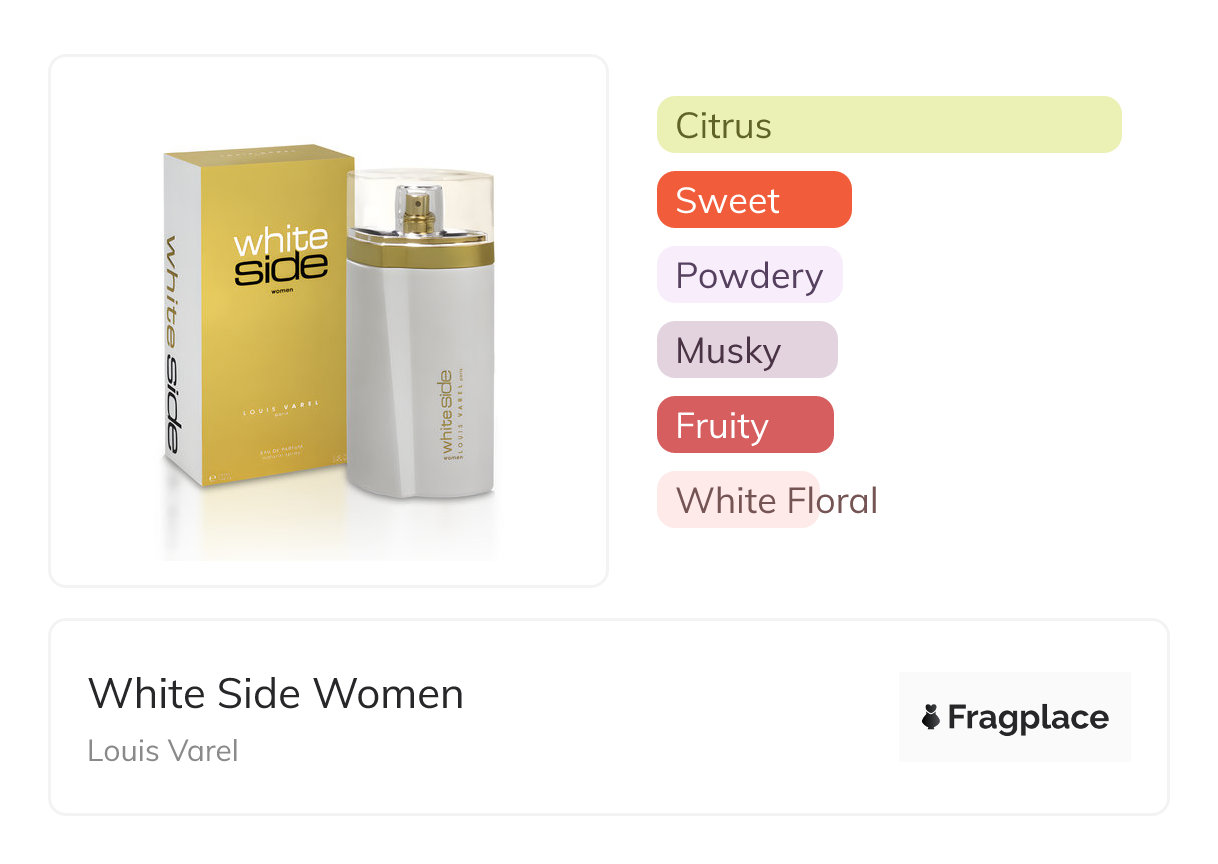Select the White Floral accord label
This screenshot has width=1218, height=864.
pos(776,500)
